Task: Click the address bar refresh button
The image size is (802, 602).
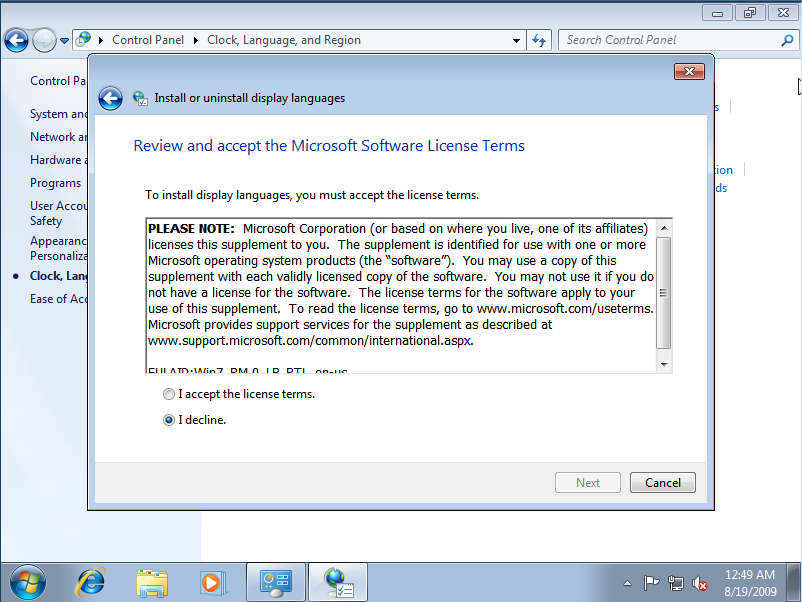Action: click(x=539, y=40)
